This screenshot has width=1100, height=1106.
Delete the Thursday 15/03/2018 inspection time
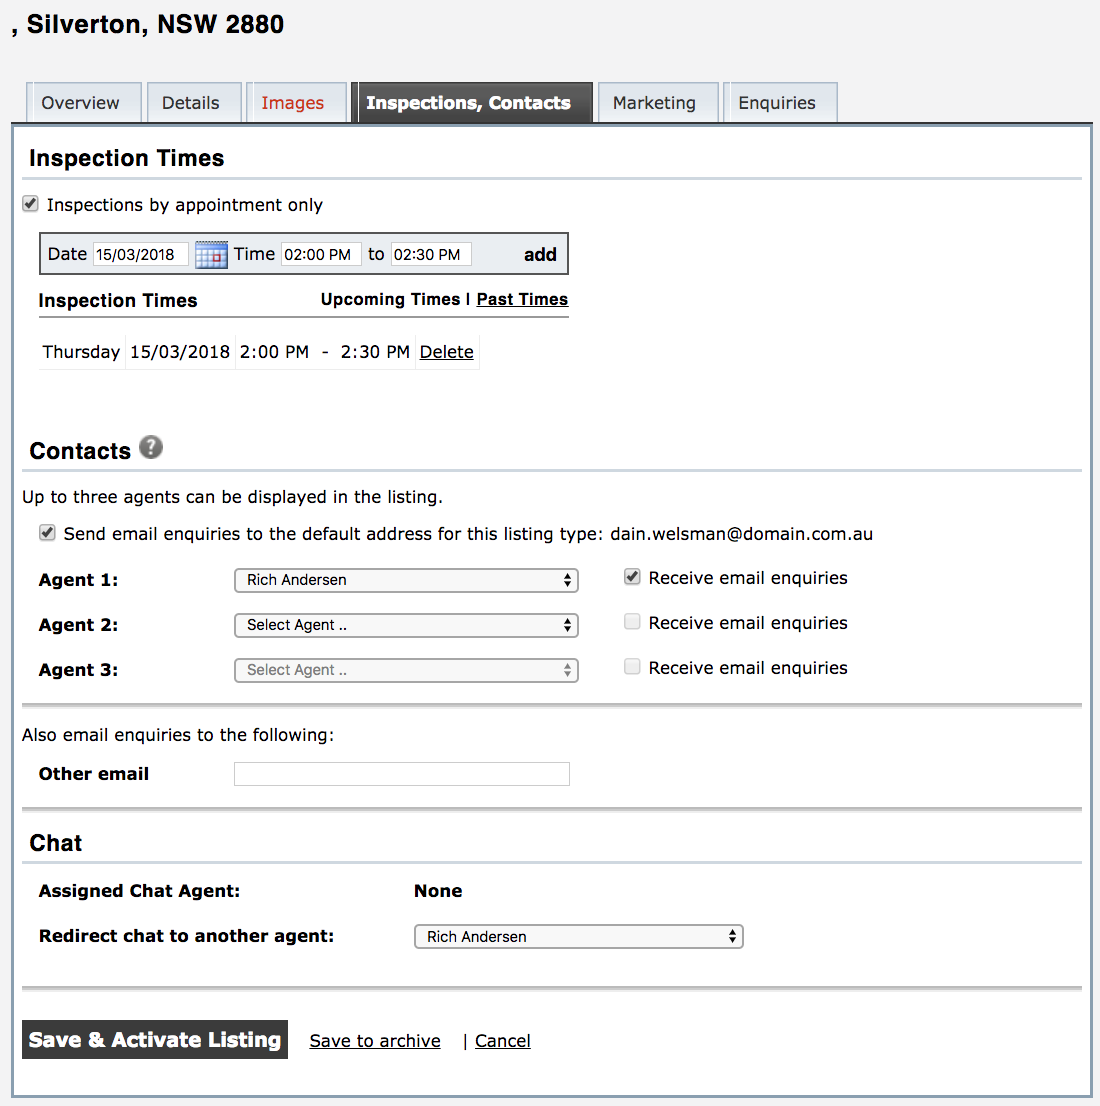pyautogui.click(x=446, y=352)
